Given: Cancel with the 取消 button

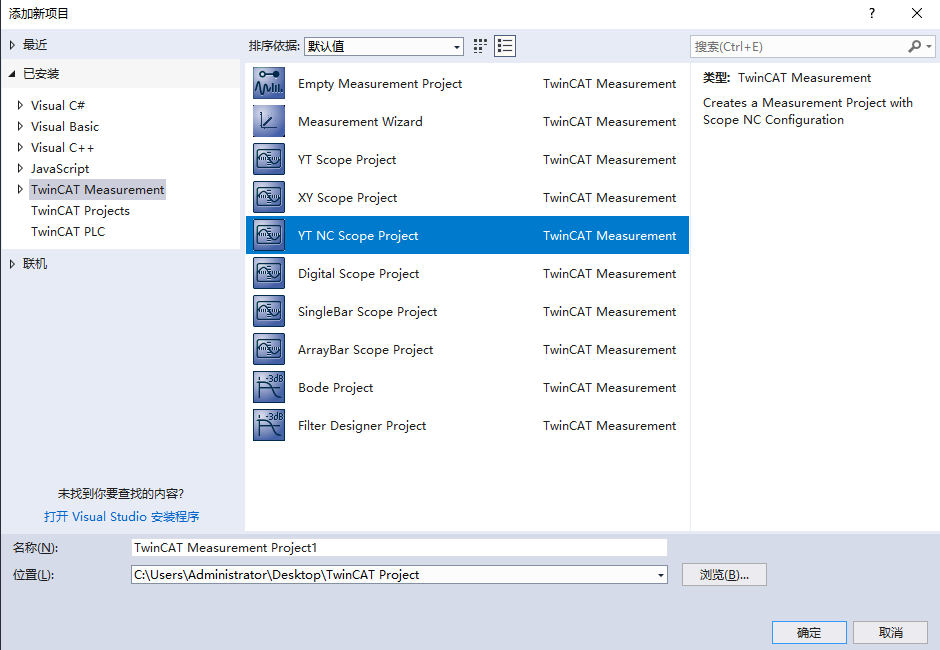Looking at the screenshot, I should pyautogui.click(x=890, y=633).
